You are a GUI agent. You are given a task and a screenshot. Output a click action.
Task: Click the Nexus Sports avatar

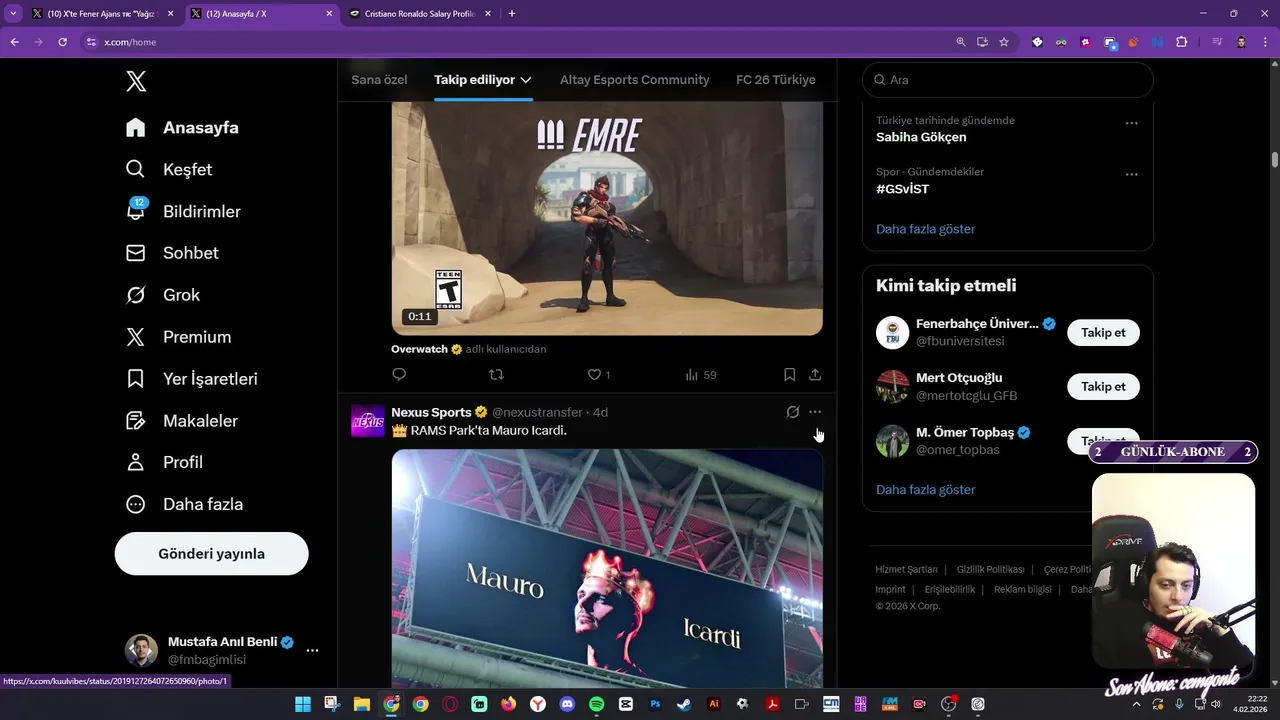368,421
